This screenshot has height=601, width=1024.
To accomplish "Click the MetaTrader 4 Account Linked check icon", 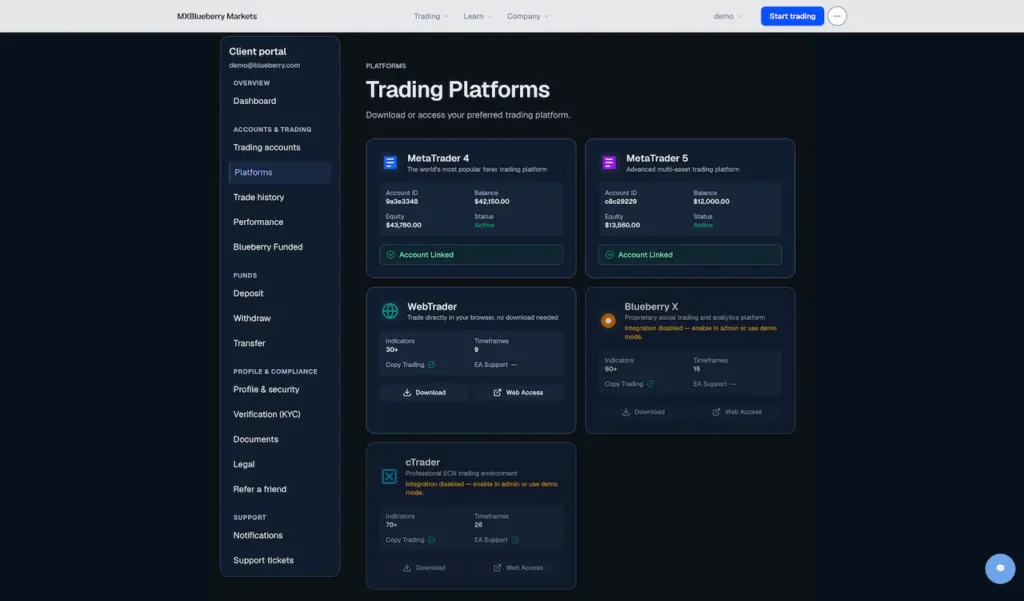I will (x=391, y=255).
